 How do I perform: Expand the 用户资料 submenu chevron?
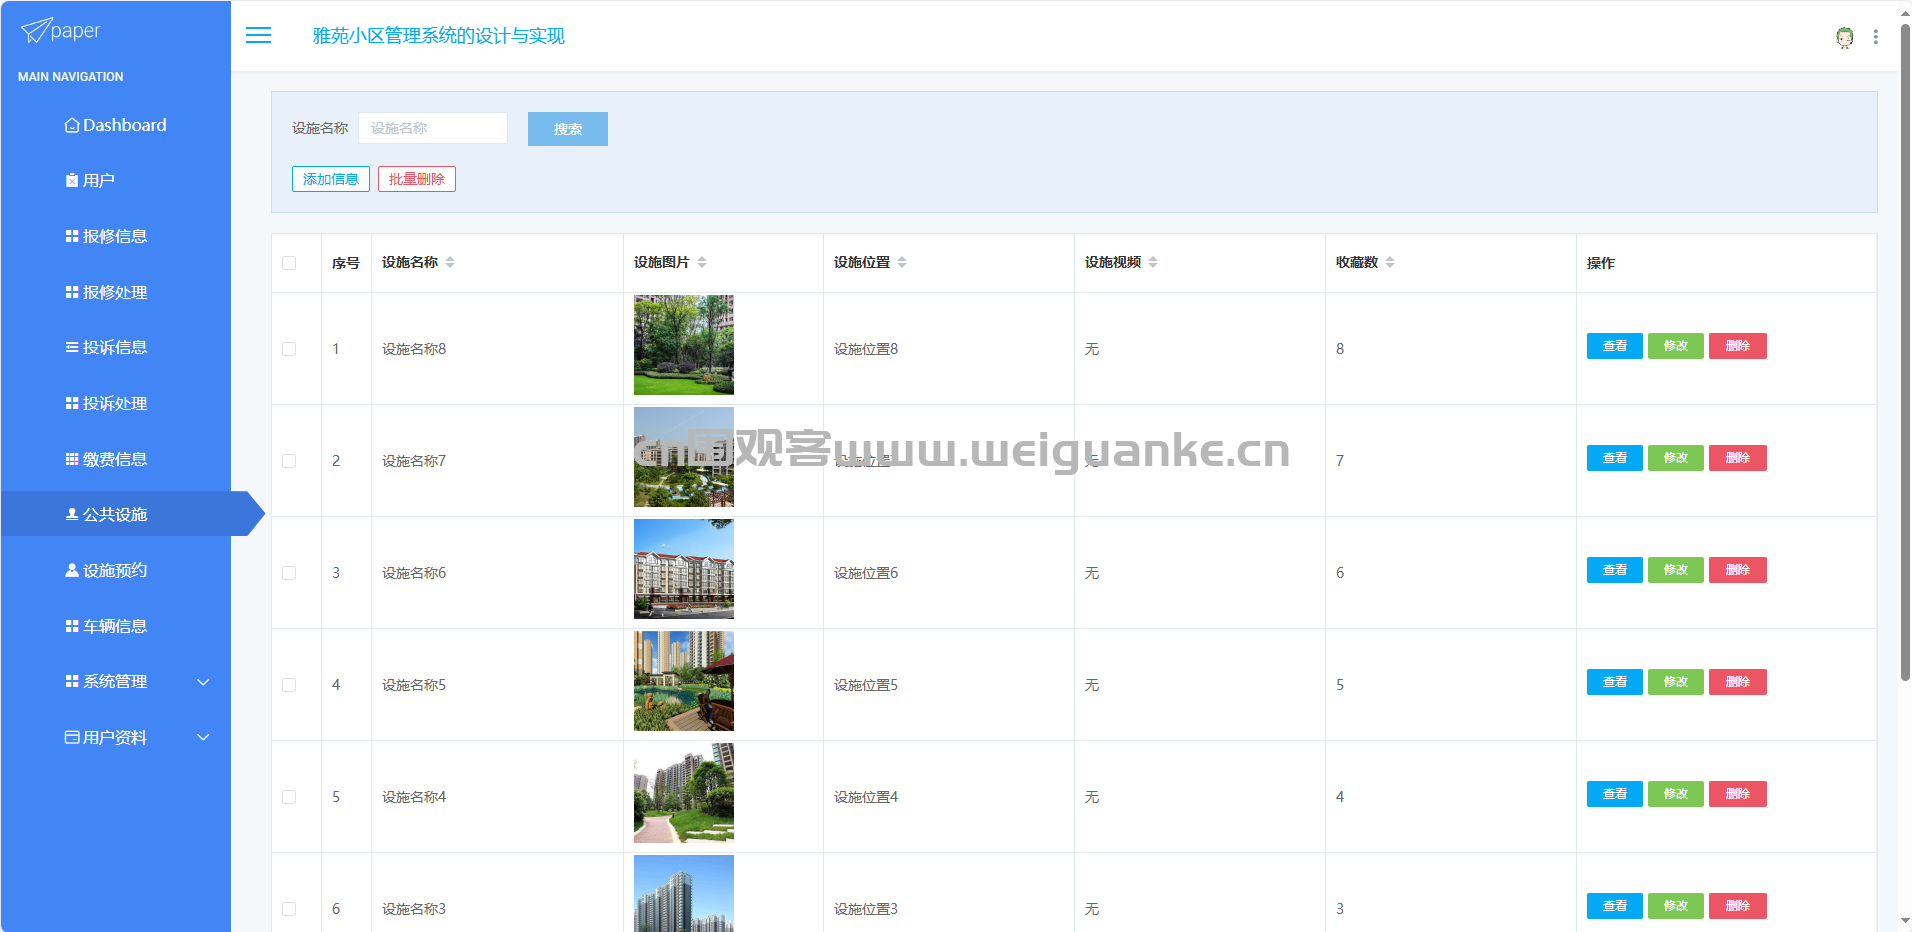click(x=203, y=738)
